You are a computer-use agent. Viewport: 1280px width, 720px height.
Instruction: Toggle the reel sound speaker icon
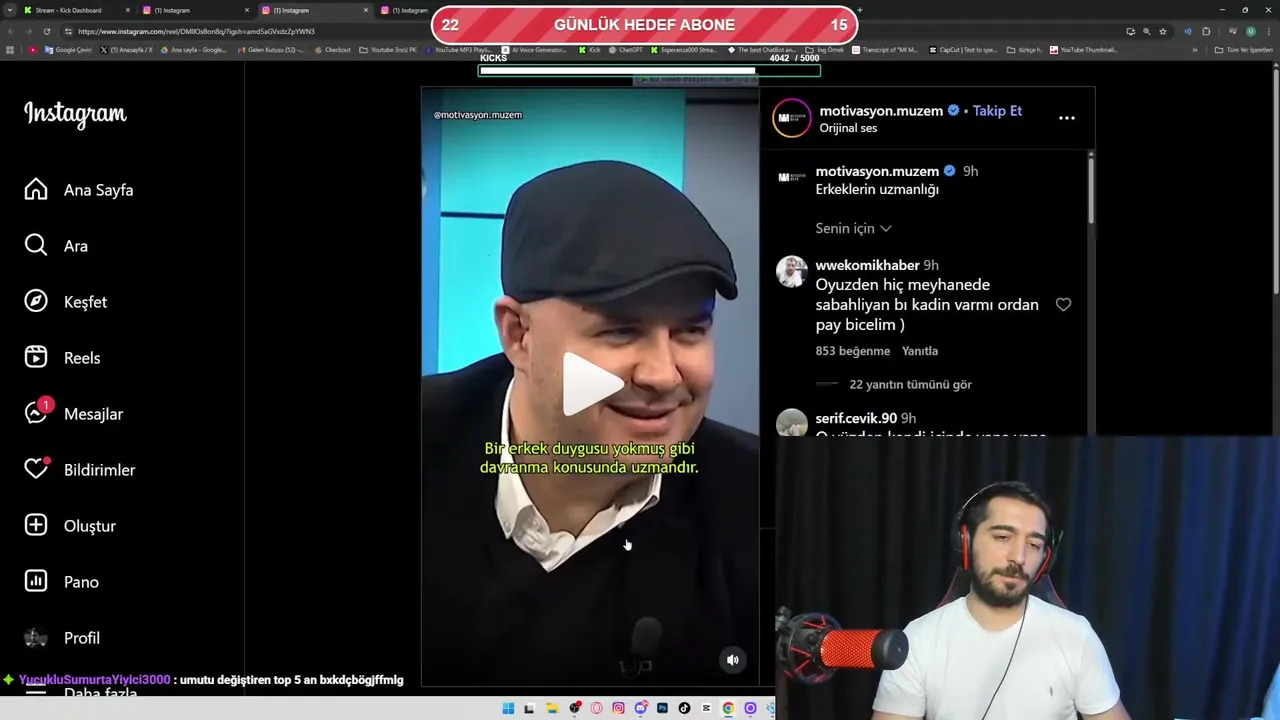(733, 660)
